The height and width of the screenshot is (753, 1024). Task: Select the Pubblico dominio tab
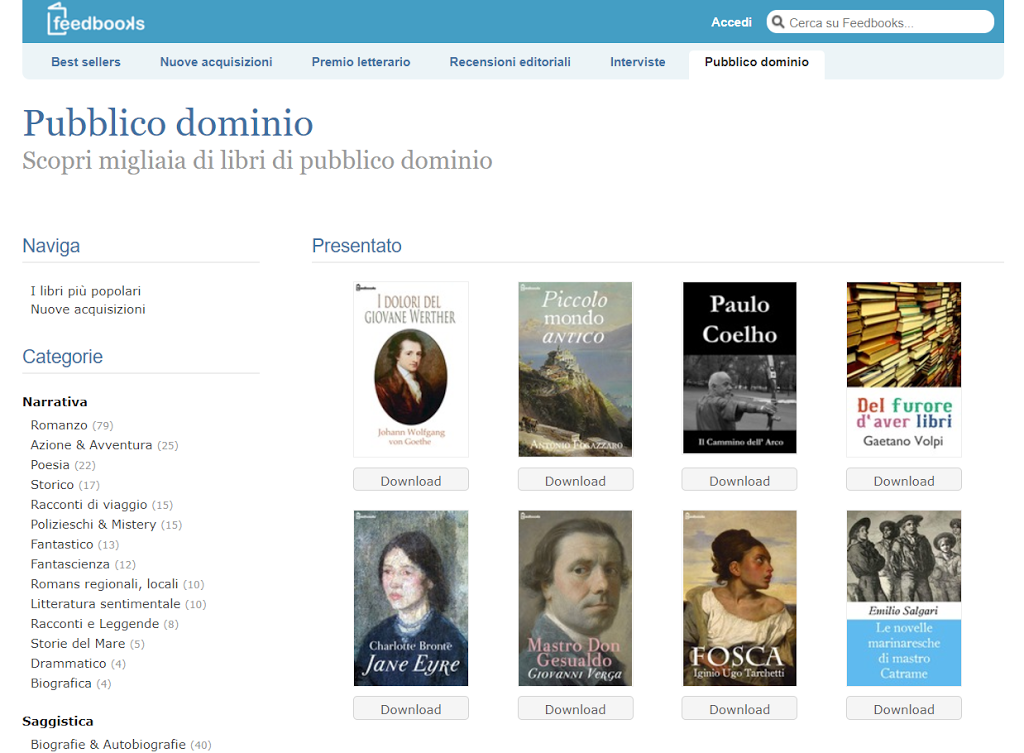[x=756, y=63]
